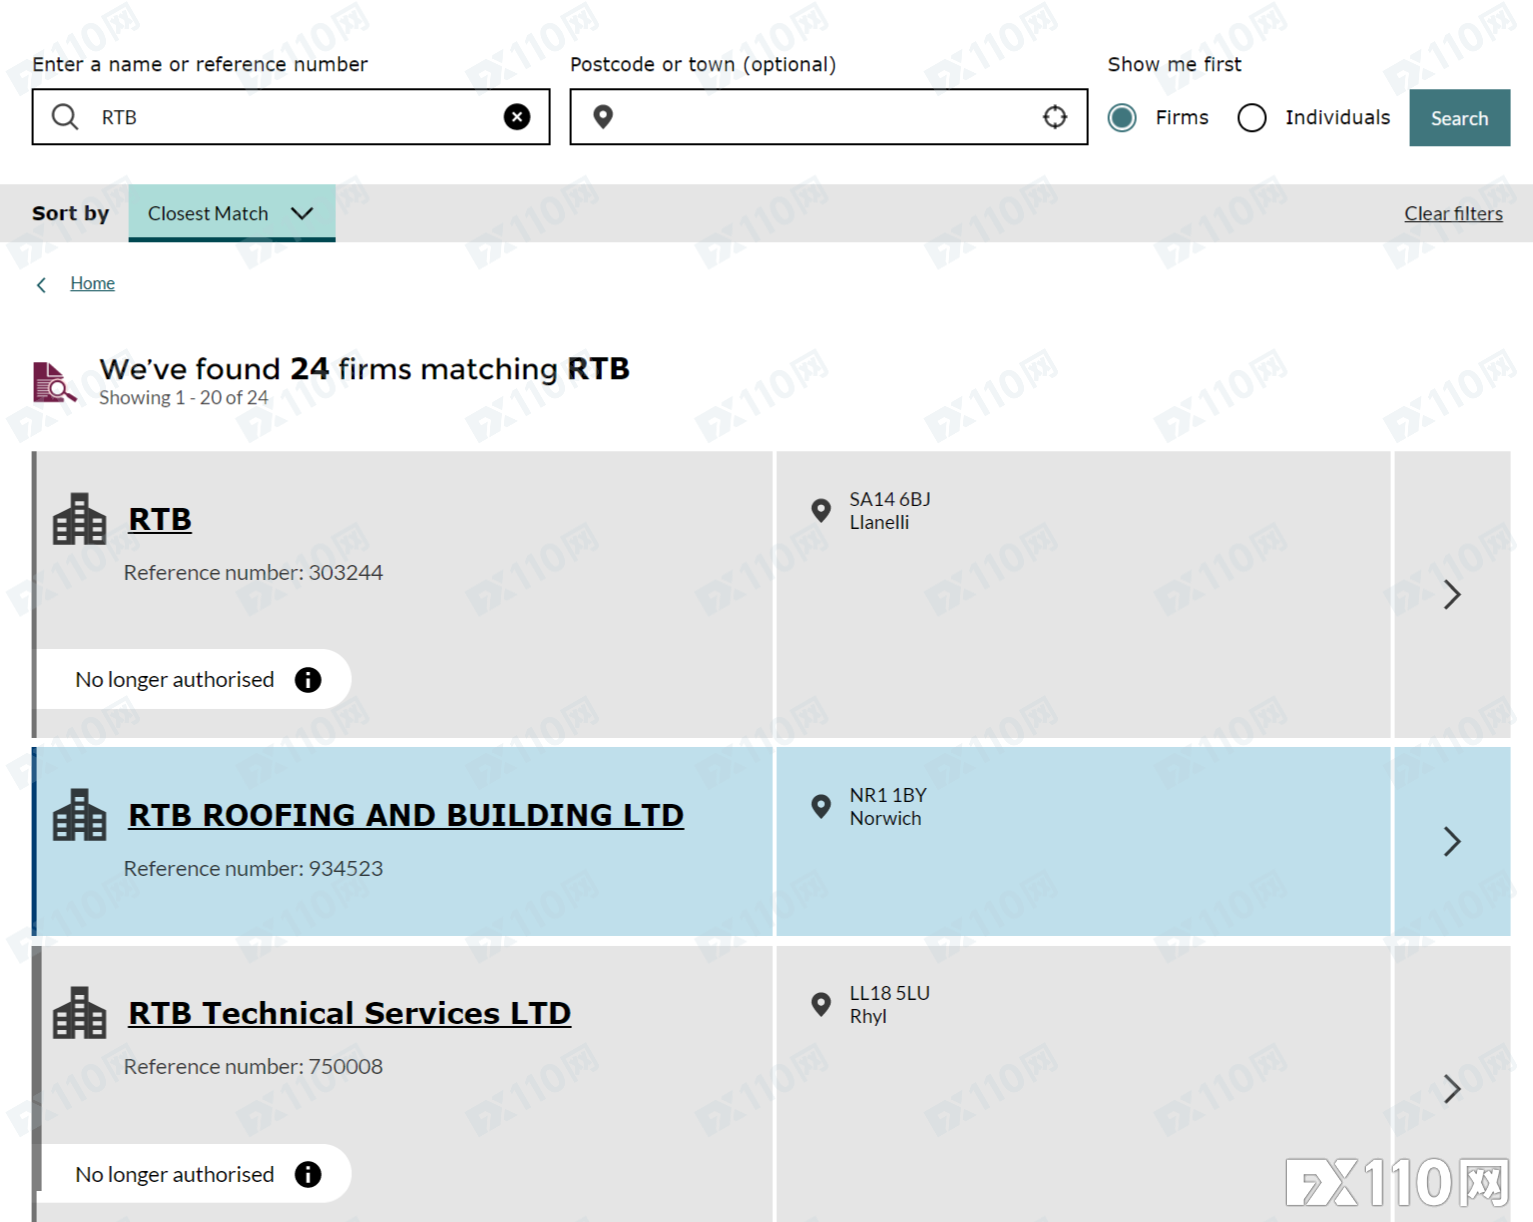Viewport: 1533px width, 1222px height.
Task: Use current location crosshair icon
Action: click(x=1055, y=117)
